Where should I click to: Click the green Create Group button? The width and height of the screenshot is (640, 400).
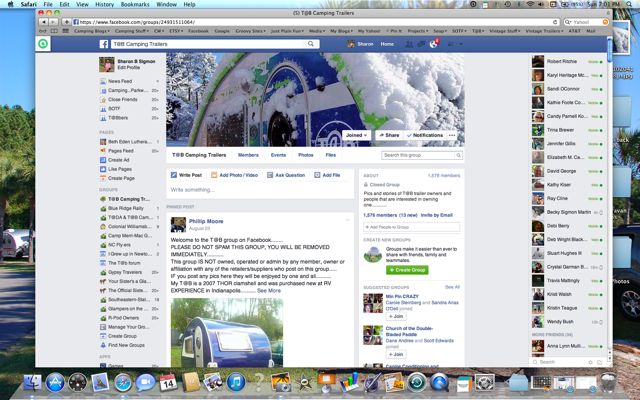click(x=407, y=270)
